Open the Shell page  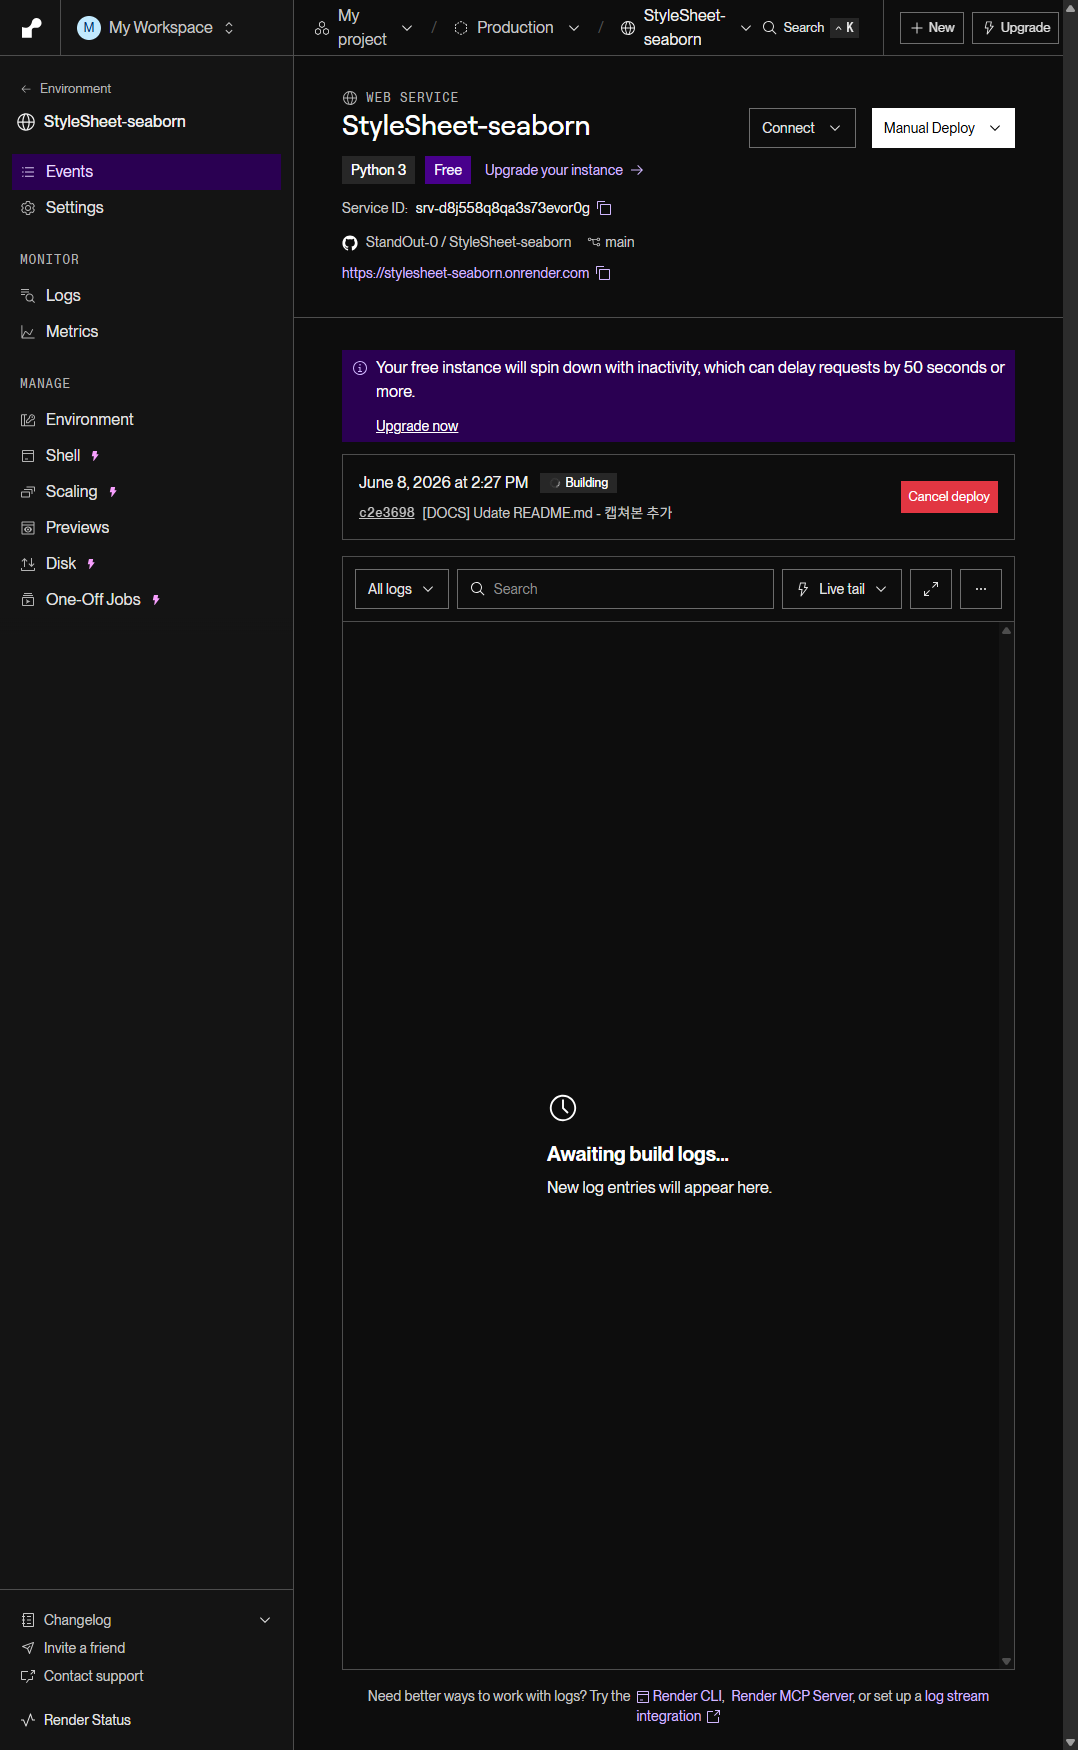click(146, 456)
